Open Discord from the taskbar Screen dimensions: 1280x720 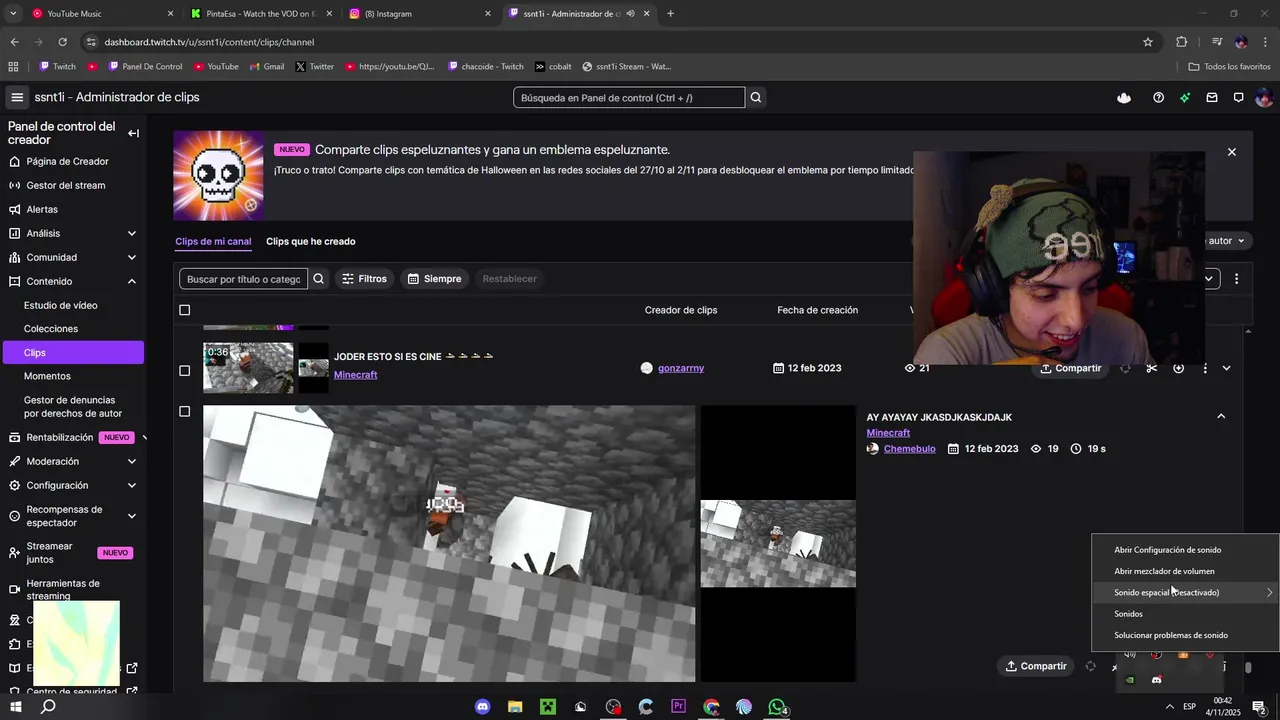(483, 707)
